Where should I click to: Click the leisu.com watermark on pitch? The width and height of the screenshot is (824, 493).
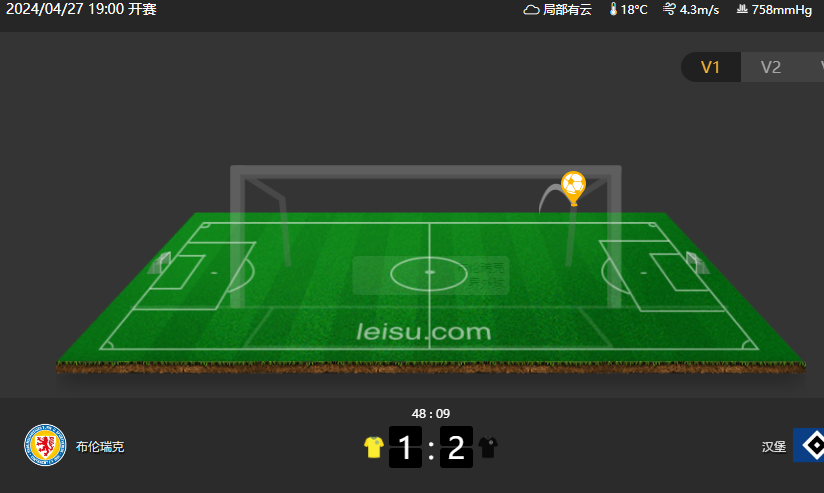coord(424,332)
